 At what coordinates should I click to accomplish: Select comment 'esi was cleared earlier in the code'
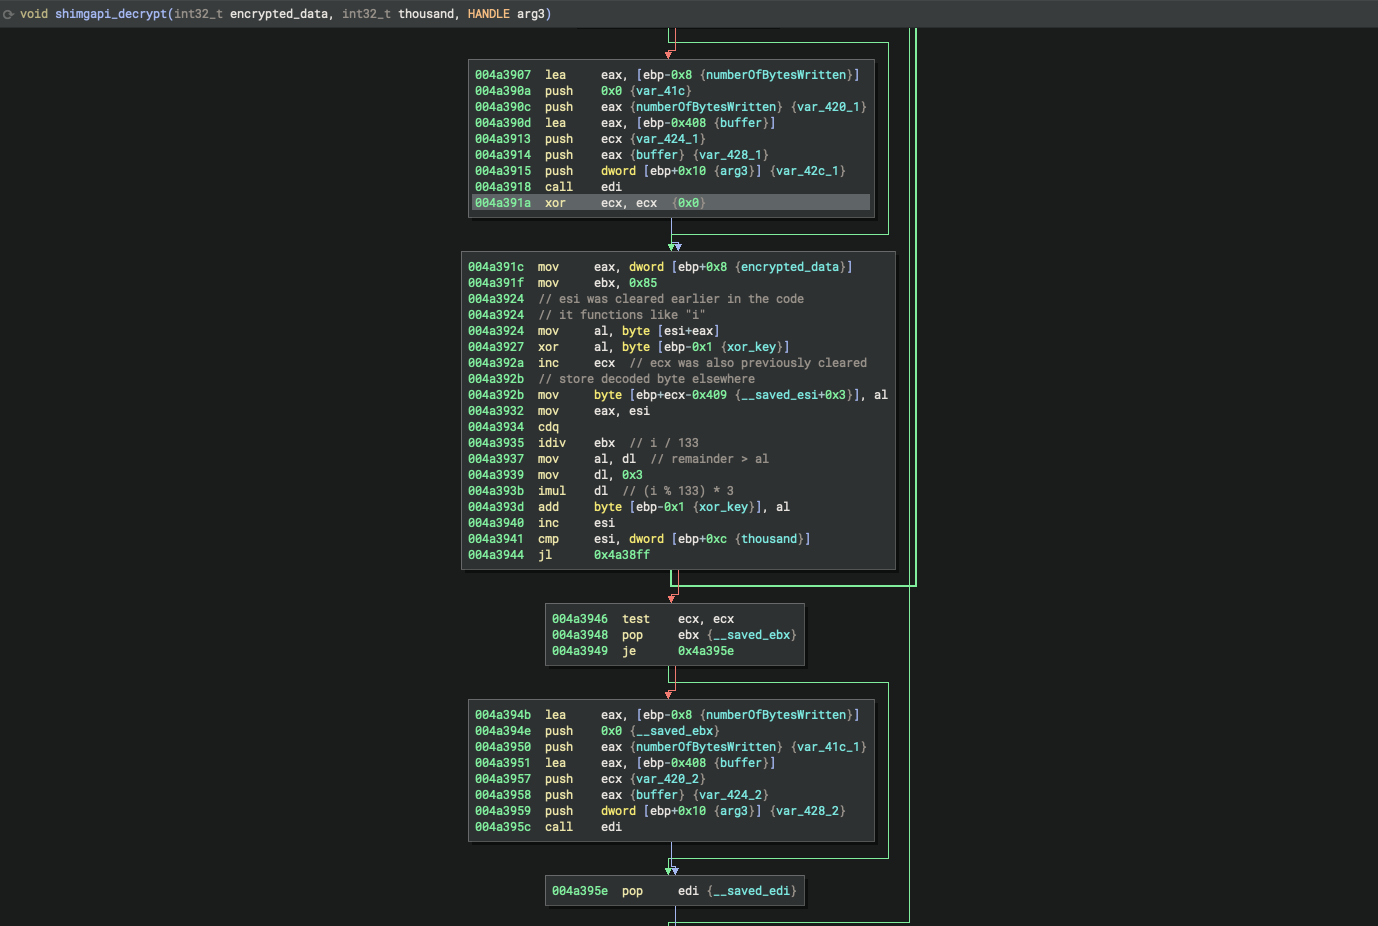[671, 299]
